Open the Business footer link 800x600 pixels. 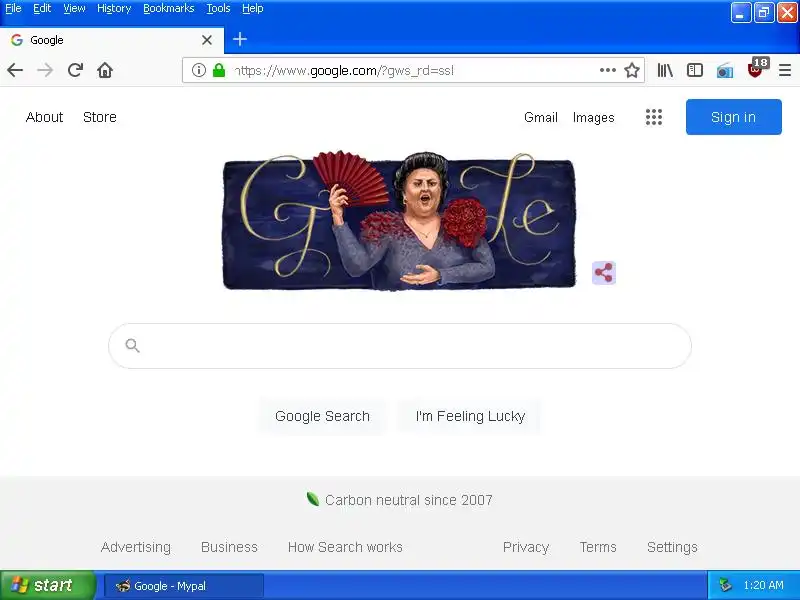(x=229, y=547)
